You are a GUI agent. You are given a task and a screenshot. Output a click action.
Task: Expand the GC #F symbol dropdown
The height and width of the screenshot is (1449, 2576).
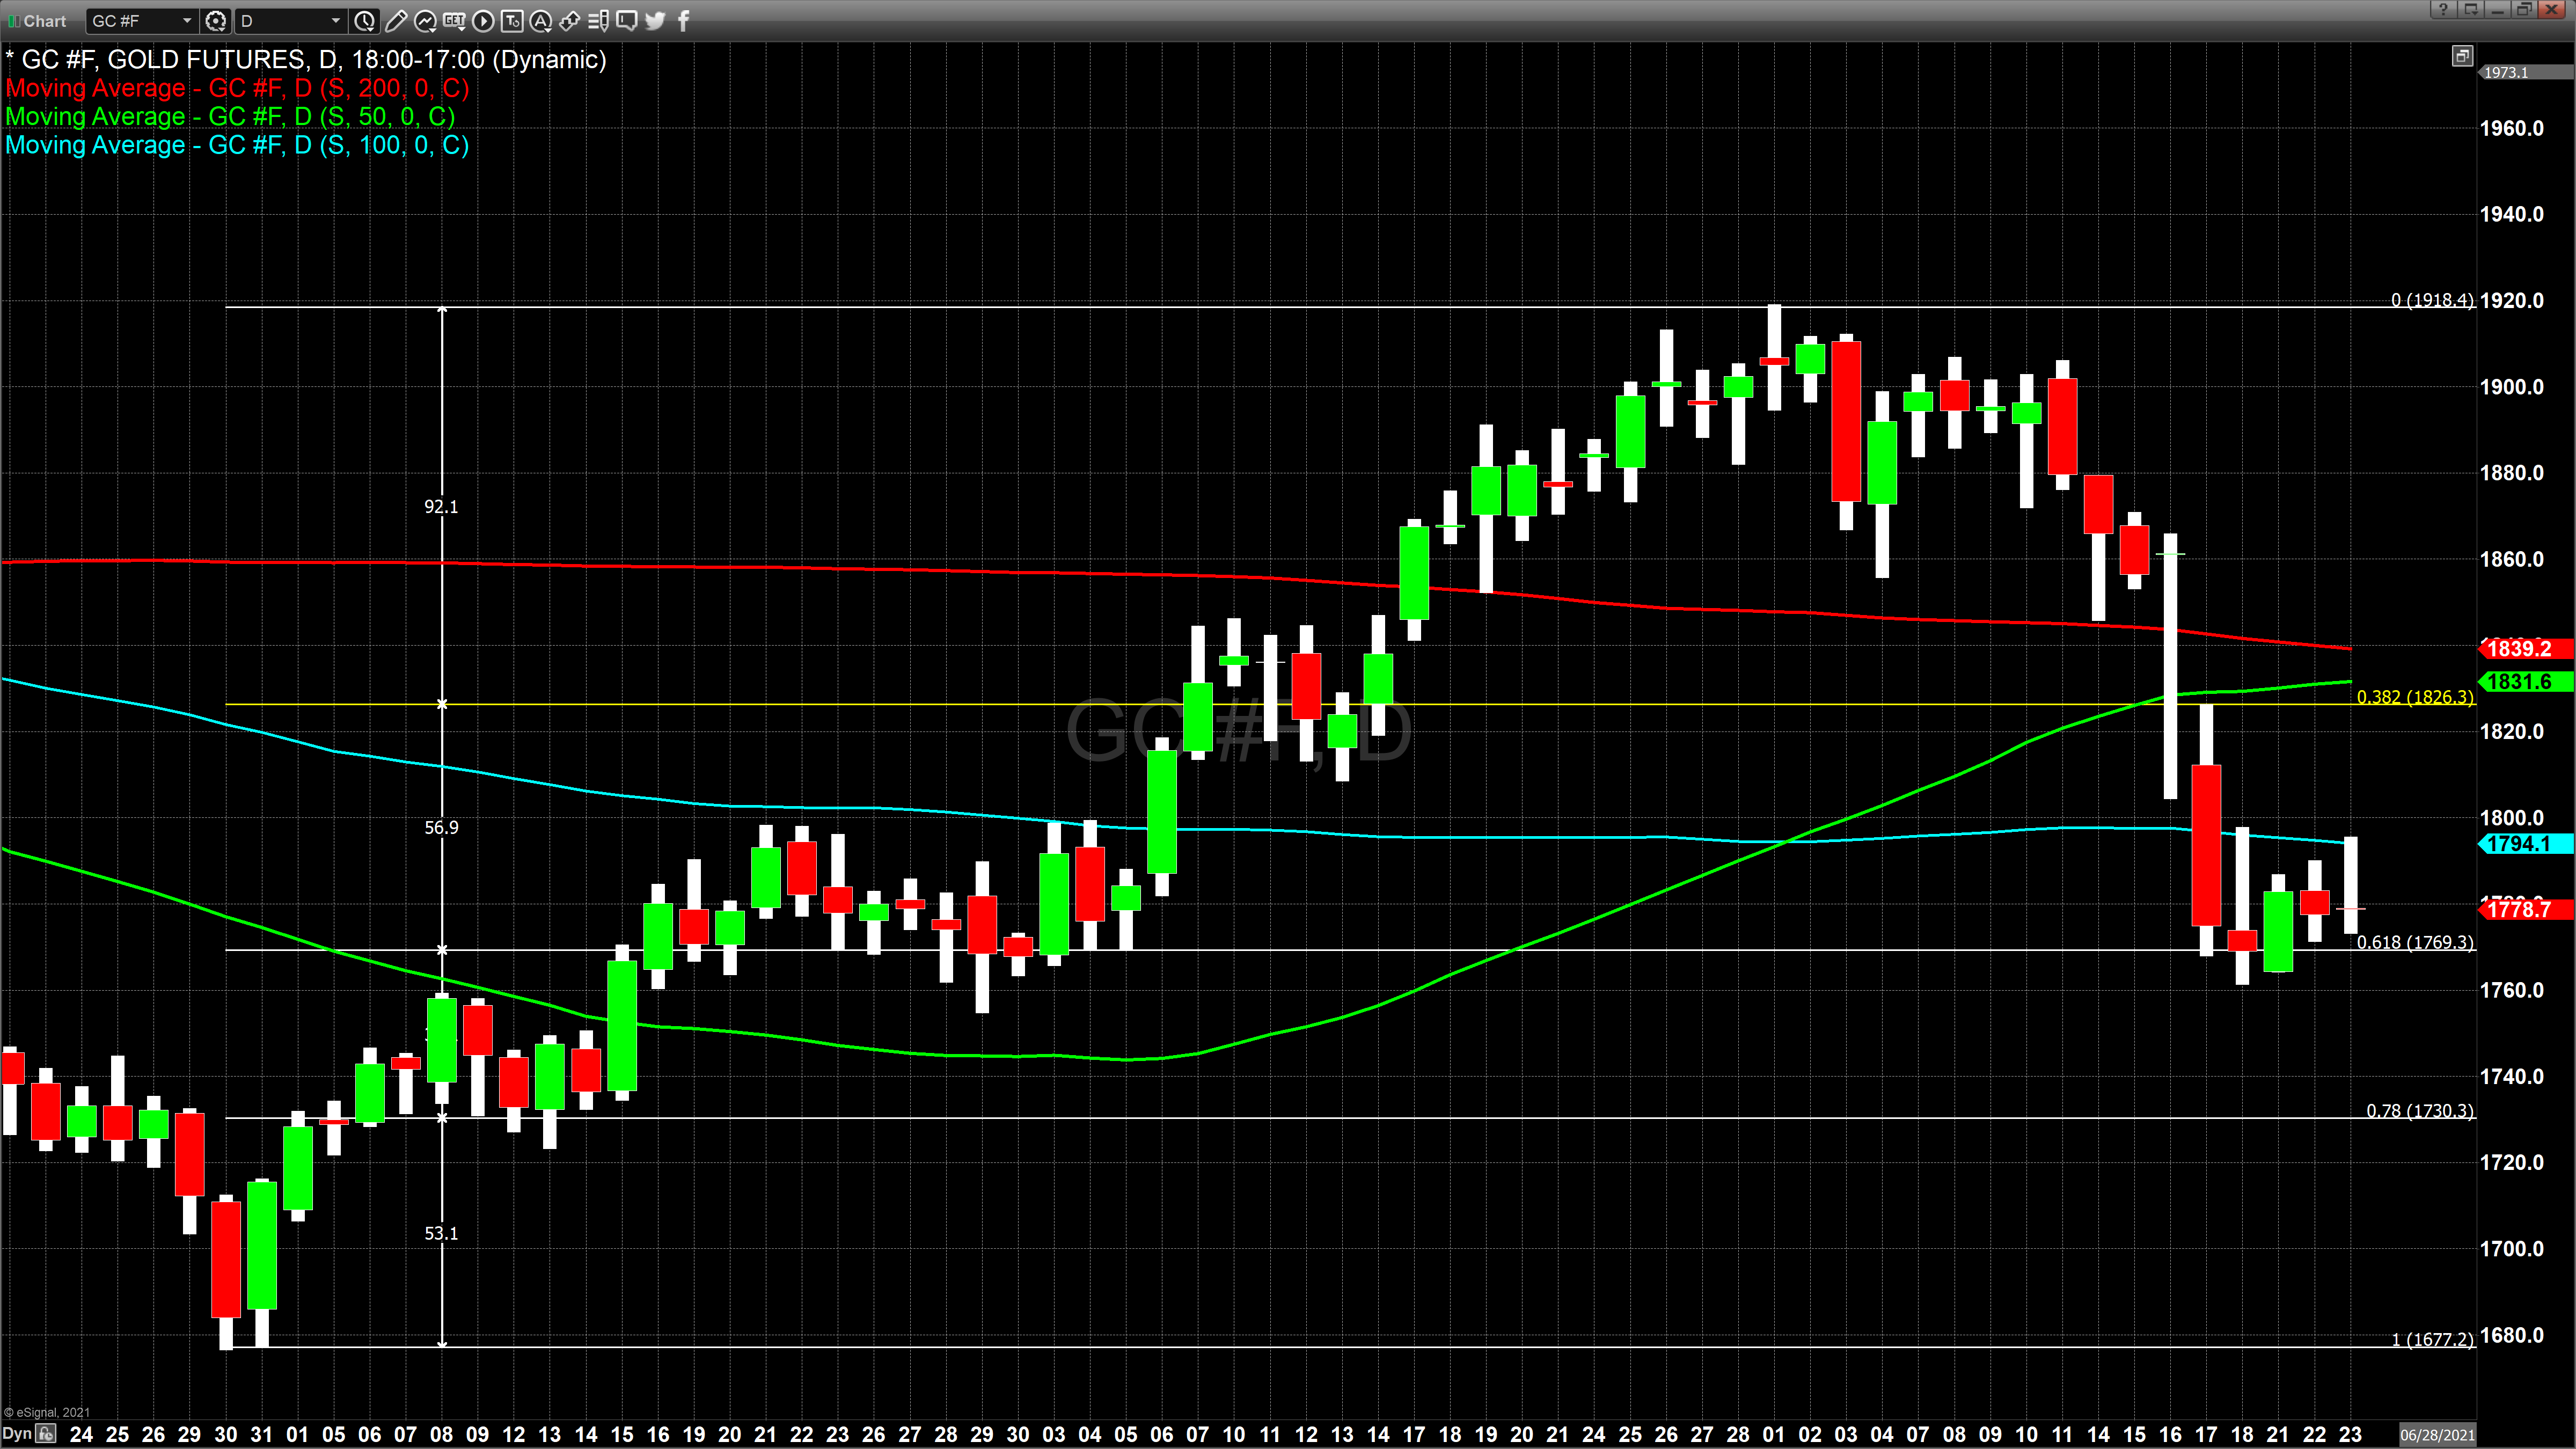[x=187, y=21]
